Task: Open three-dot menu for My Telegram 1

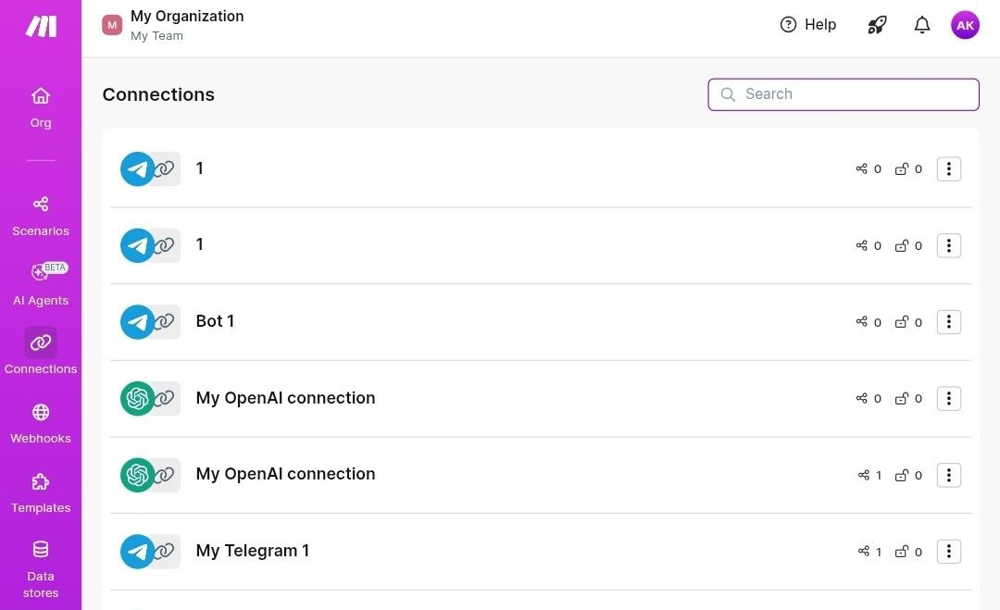Action: point(949,552)
